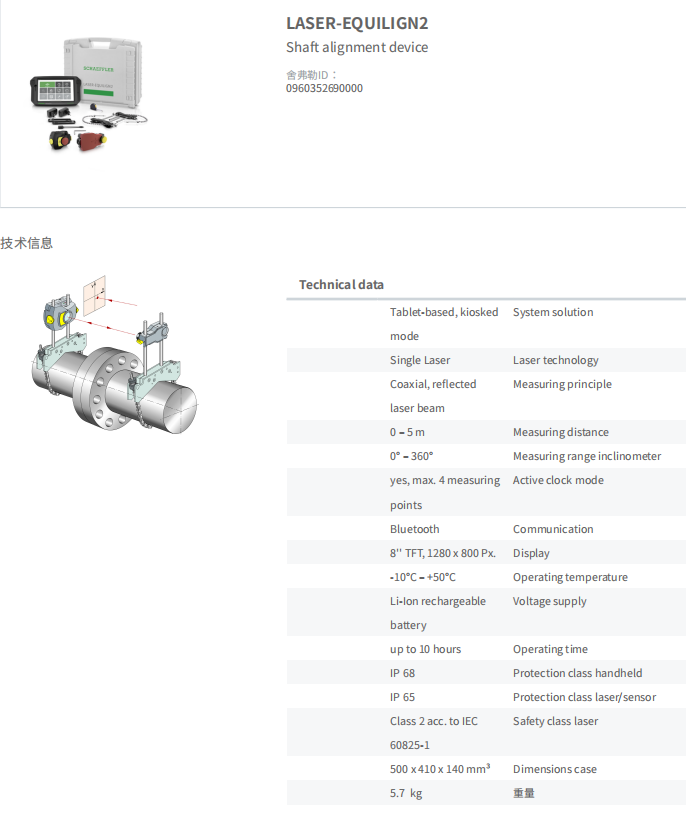Screen dimensions: 686x813
Task: Click the LASER-EQUILIGN2 product title
Action: (x=357, y=23)
